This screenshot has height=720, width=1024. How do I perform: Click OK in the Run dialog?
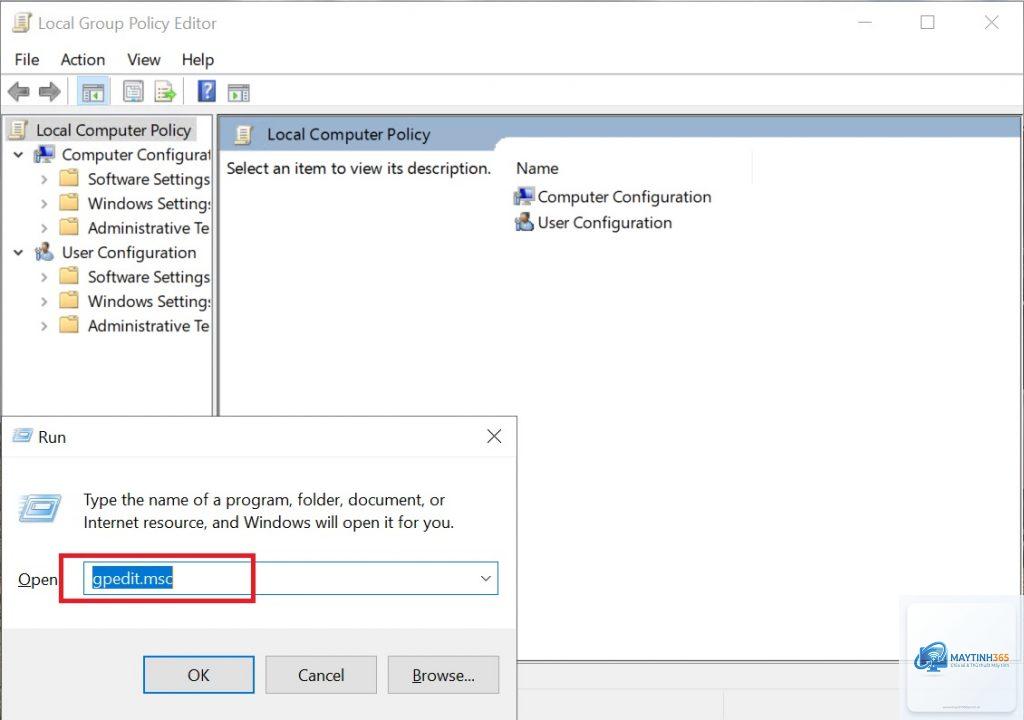tap(199, 675)
